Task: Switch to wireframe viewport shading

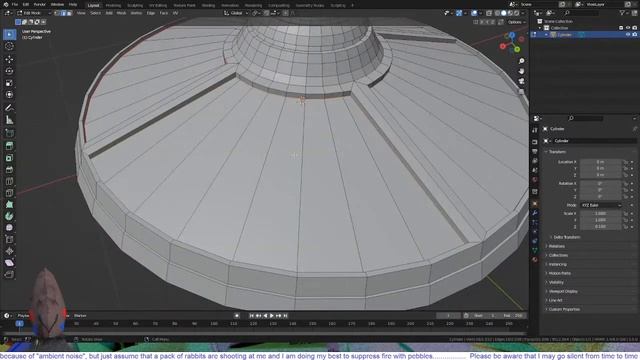Action: [x=498, y=13]
